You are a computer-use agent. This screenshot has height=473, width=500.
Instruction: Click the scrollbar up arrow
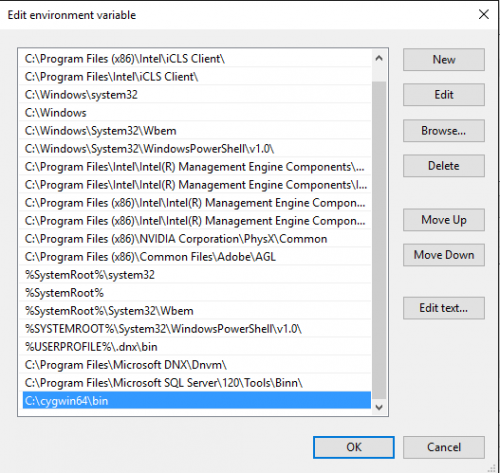[379, 59]
